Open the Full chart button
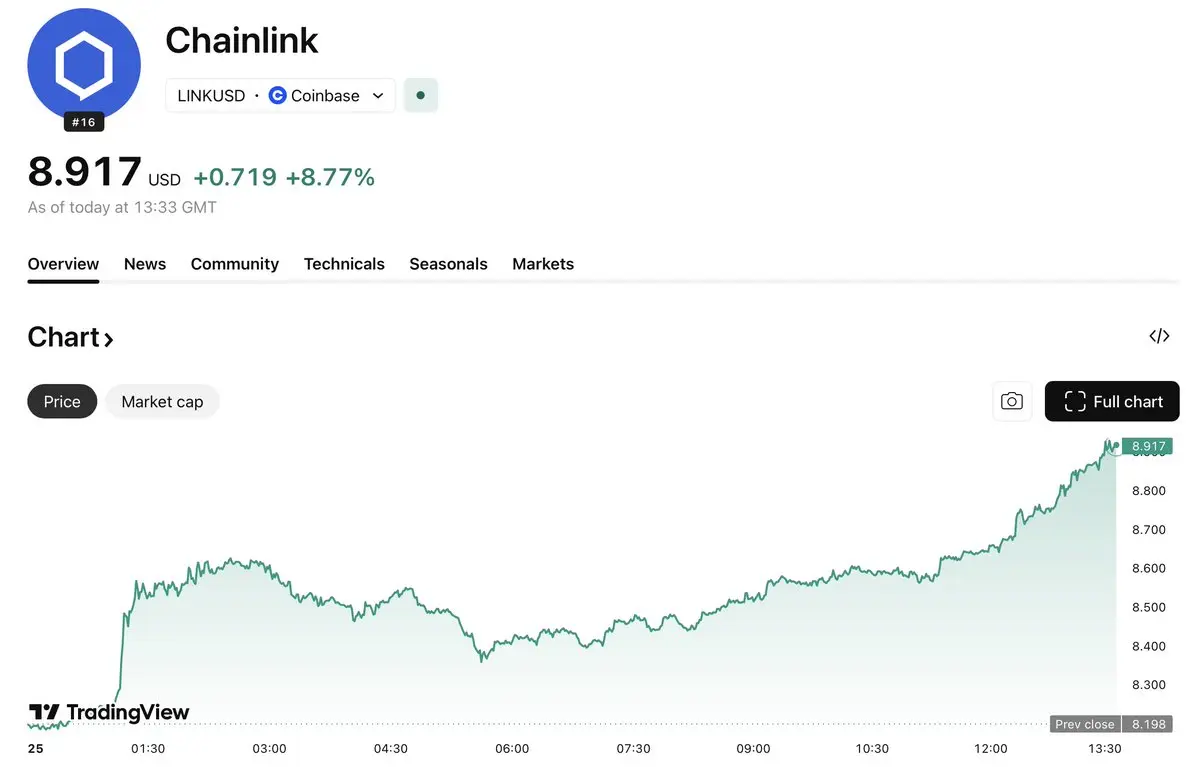This screenshot has width=1200, height=767. 1112,401
